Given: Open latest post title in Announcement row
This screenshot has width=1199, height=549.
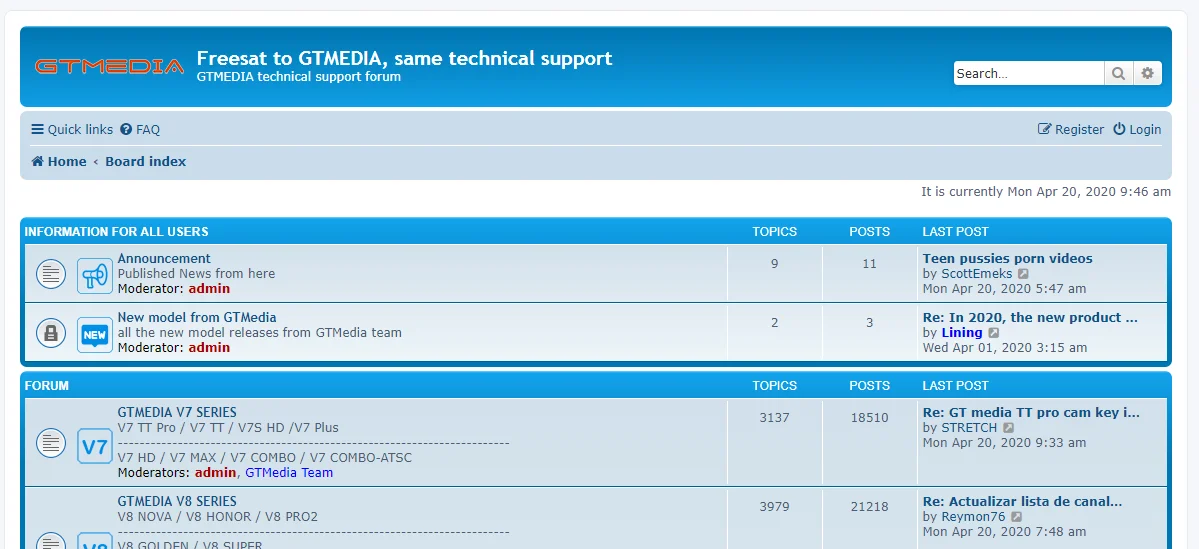Looking at the screenshot, I should pos(1007,258).
